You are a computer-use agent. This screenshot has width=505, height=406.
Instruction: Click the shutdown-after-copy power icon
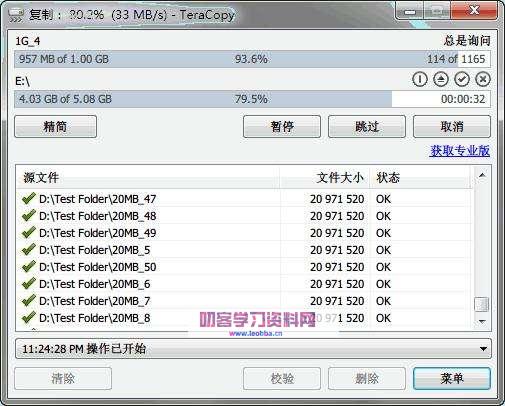coord(420,79)
